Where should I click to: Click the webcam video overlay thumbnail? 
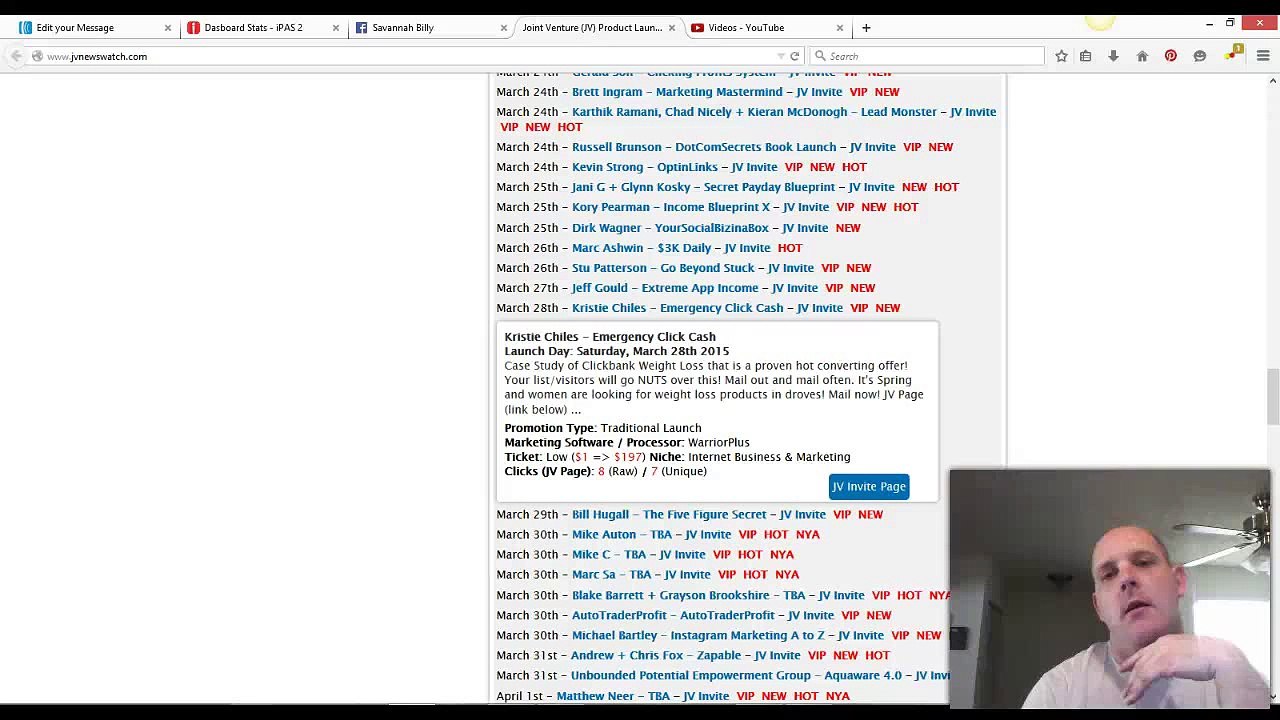click(x=1110, y=589)
